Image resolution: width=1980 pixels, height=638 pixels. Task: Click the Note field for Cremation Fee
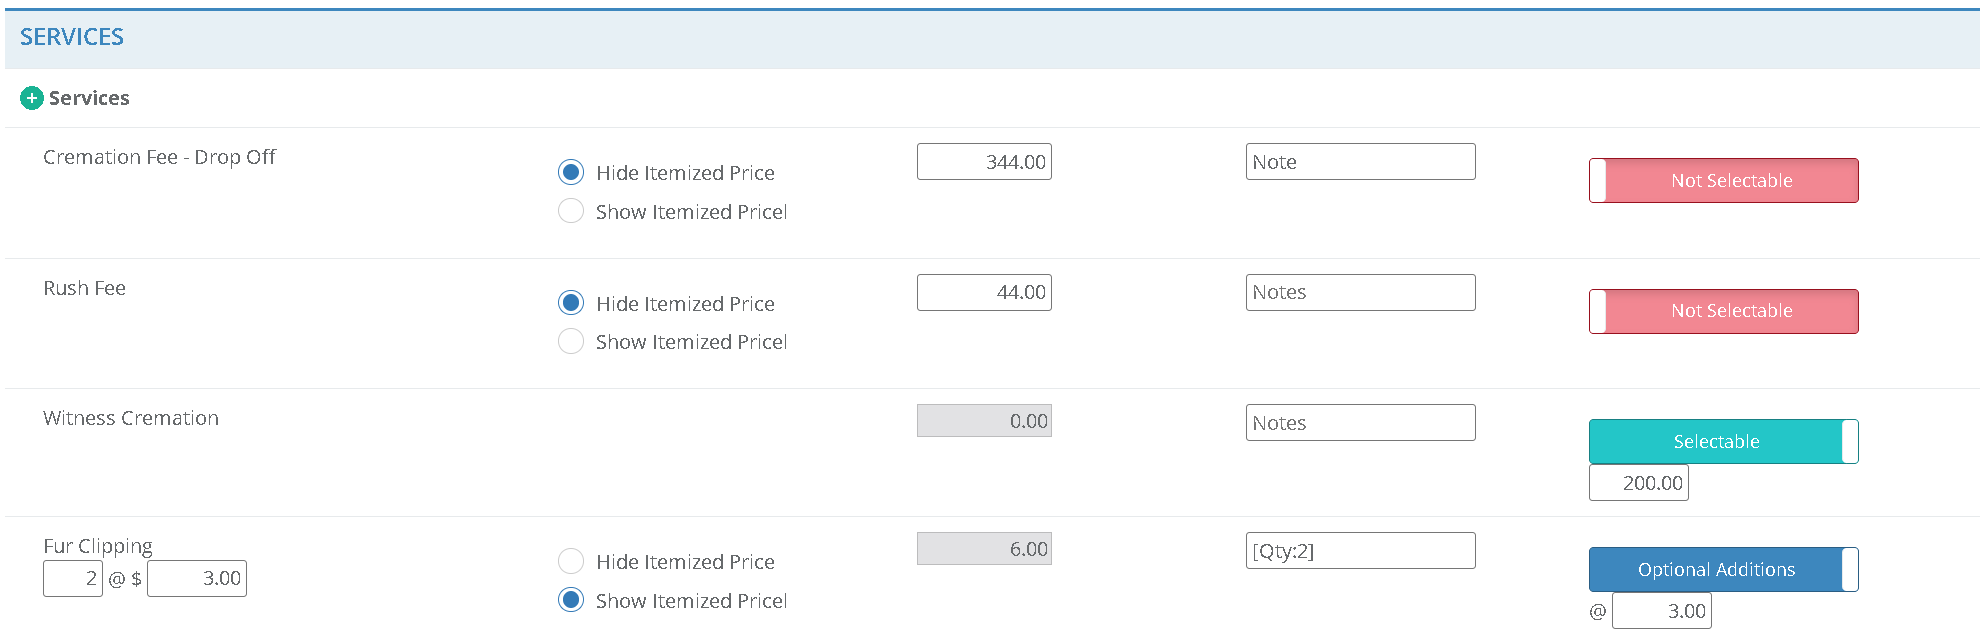tap(1360, 162)
